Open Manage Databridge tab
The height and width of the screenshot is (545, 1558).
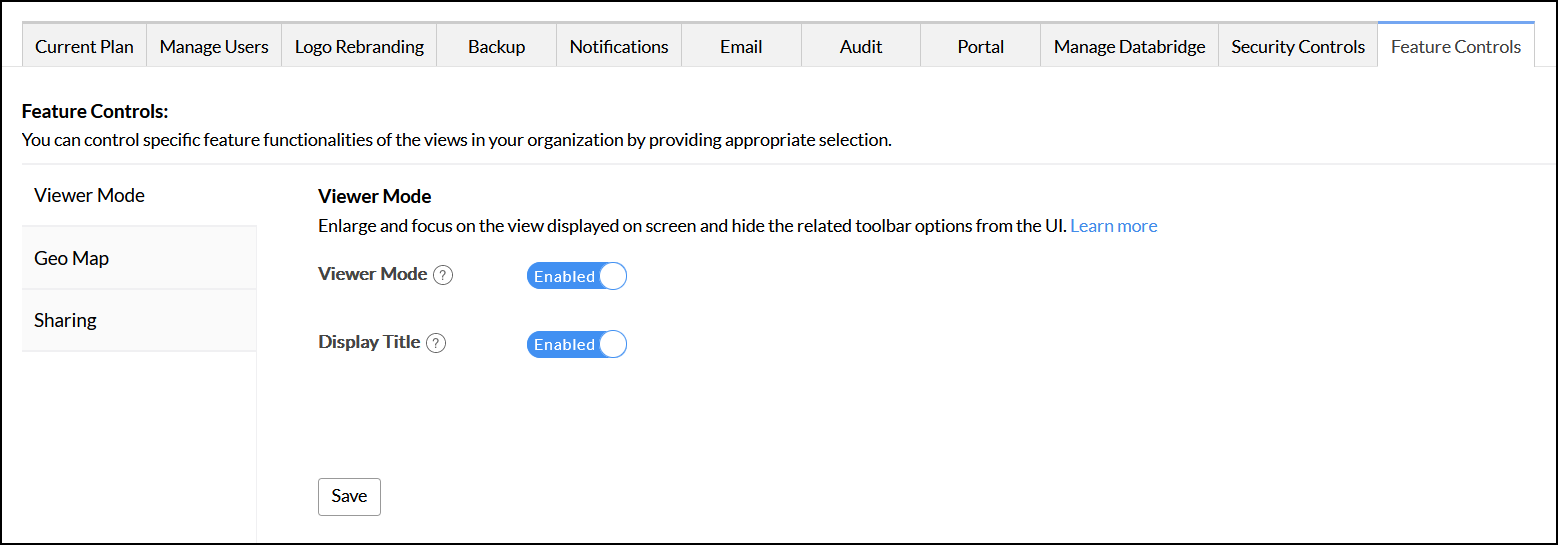(x=1129, y=46)
